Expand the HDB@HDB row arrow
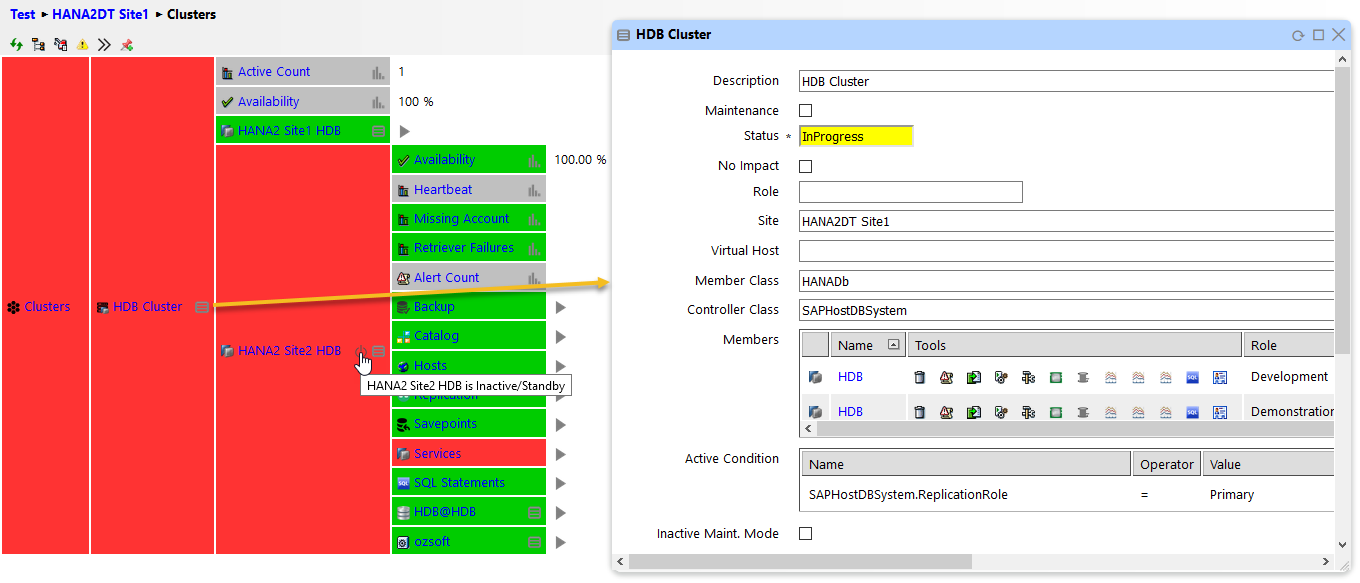Screen dimensions: 1360x583 coord(561,513)
